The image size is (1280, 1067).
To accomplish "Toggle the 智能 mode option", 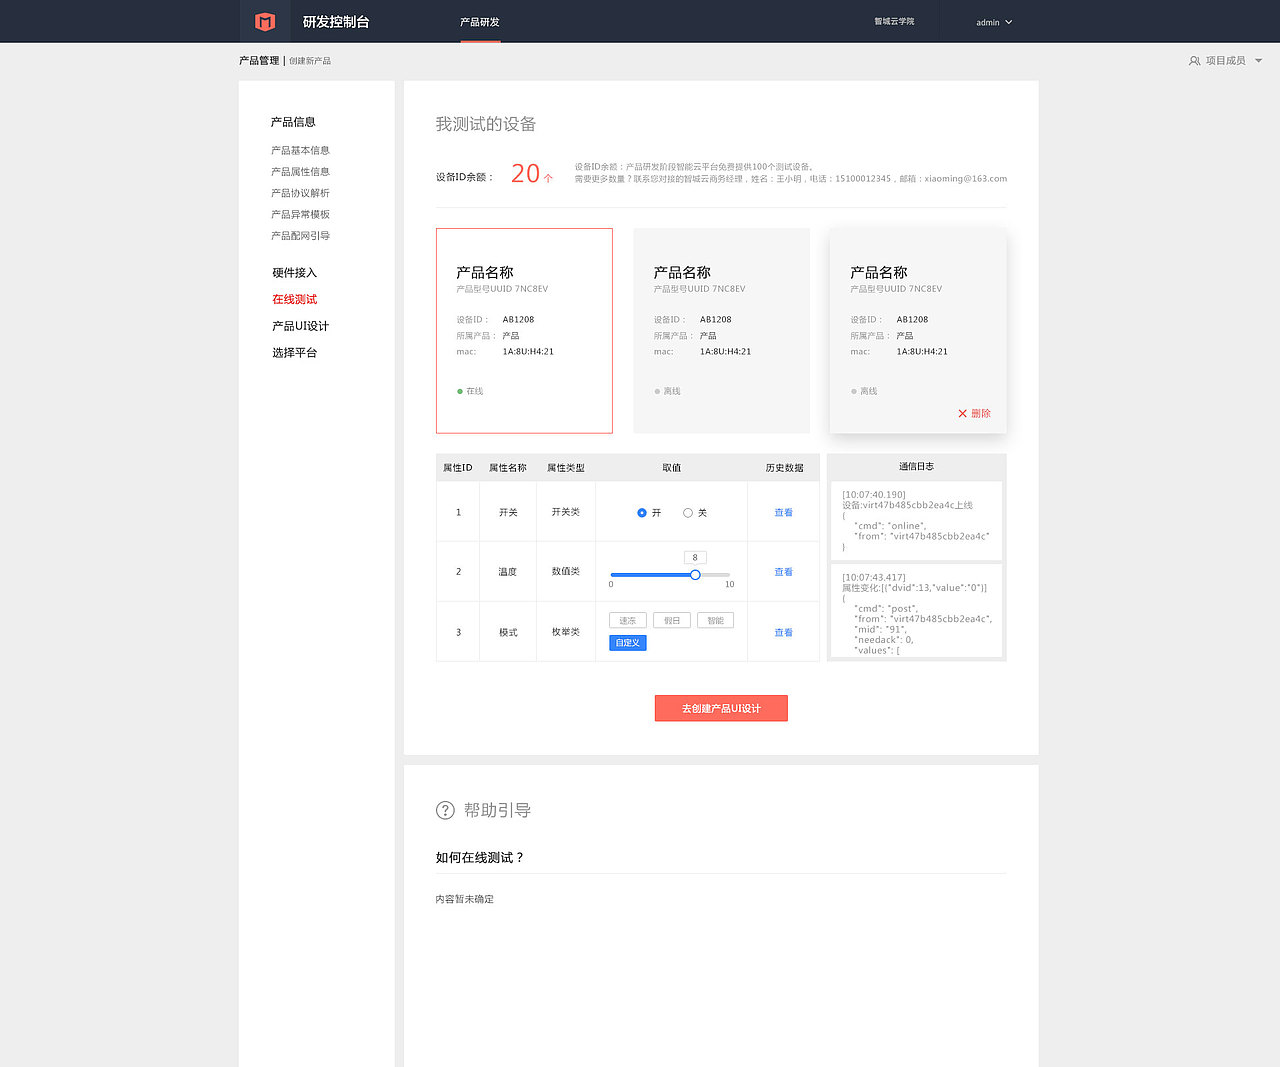I will 716,620.
